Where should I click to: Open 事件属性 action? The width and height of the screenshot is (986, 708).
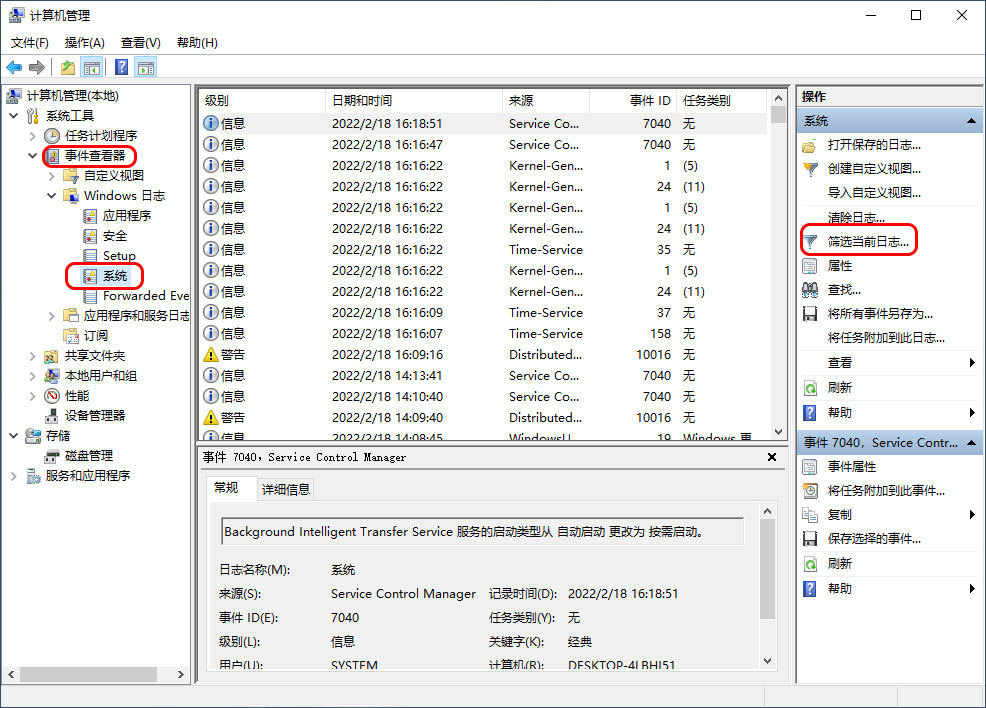[x=851, y=467]
